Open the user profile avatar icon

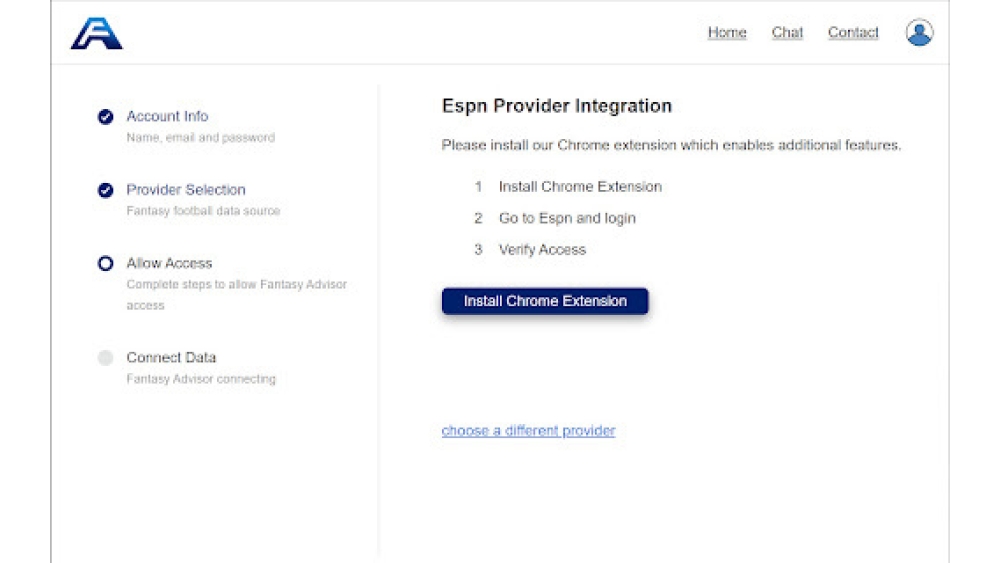pos(919,33)
